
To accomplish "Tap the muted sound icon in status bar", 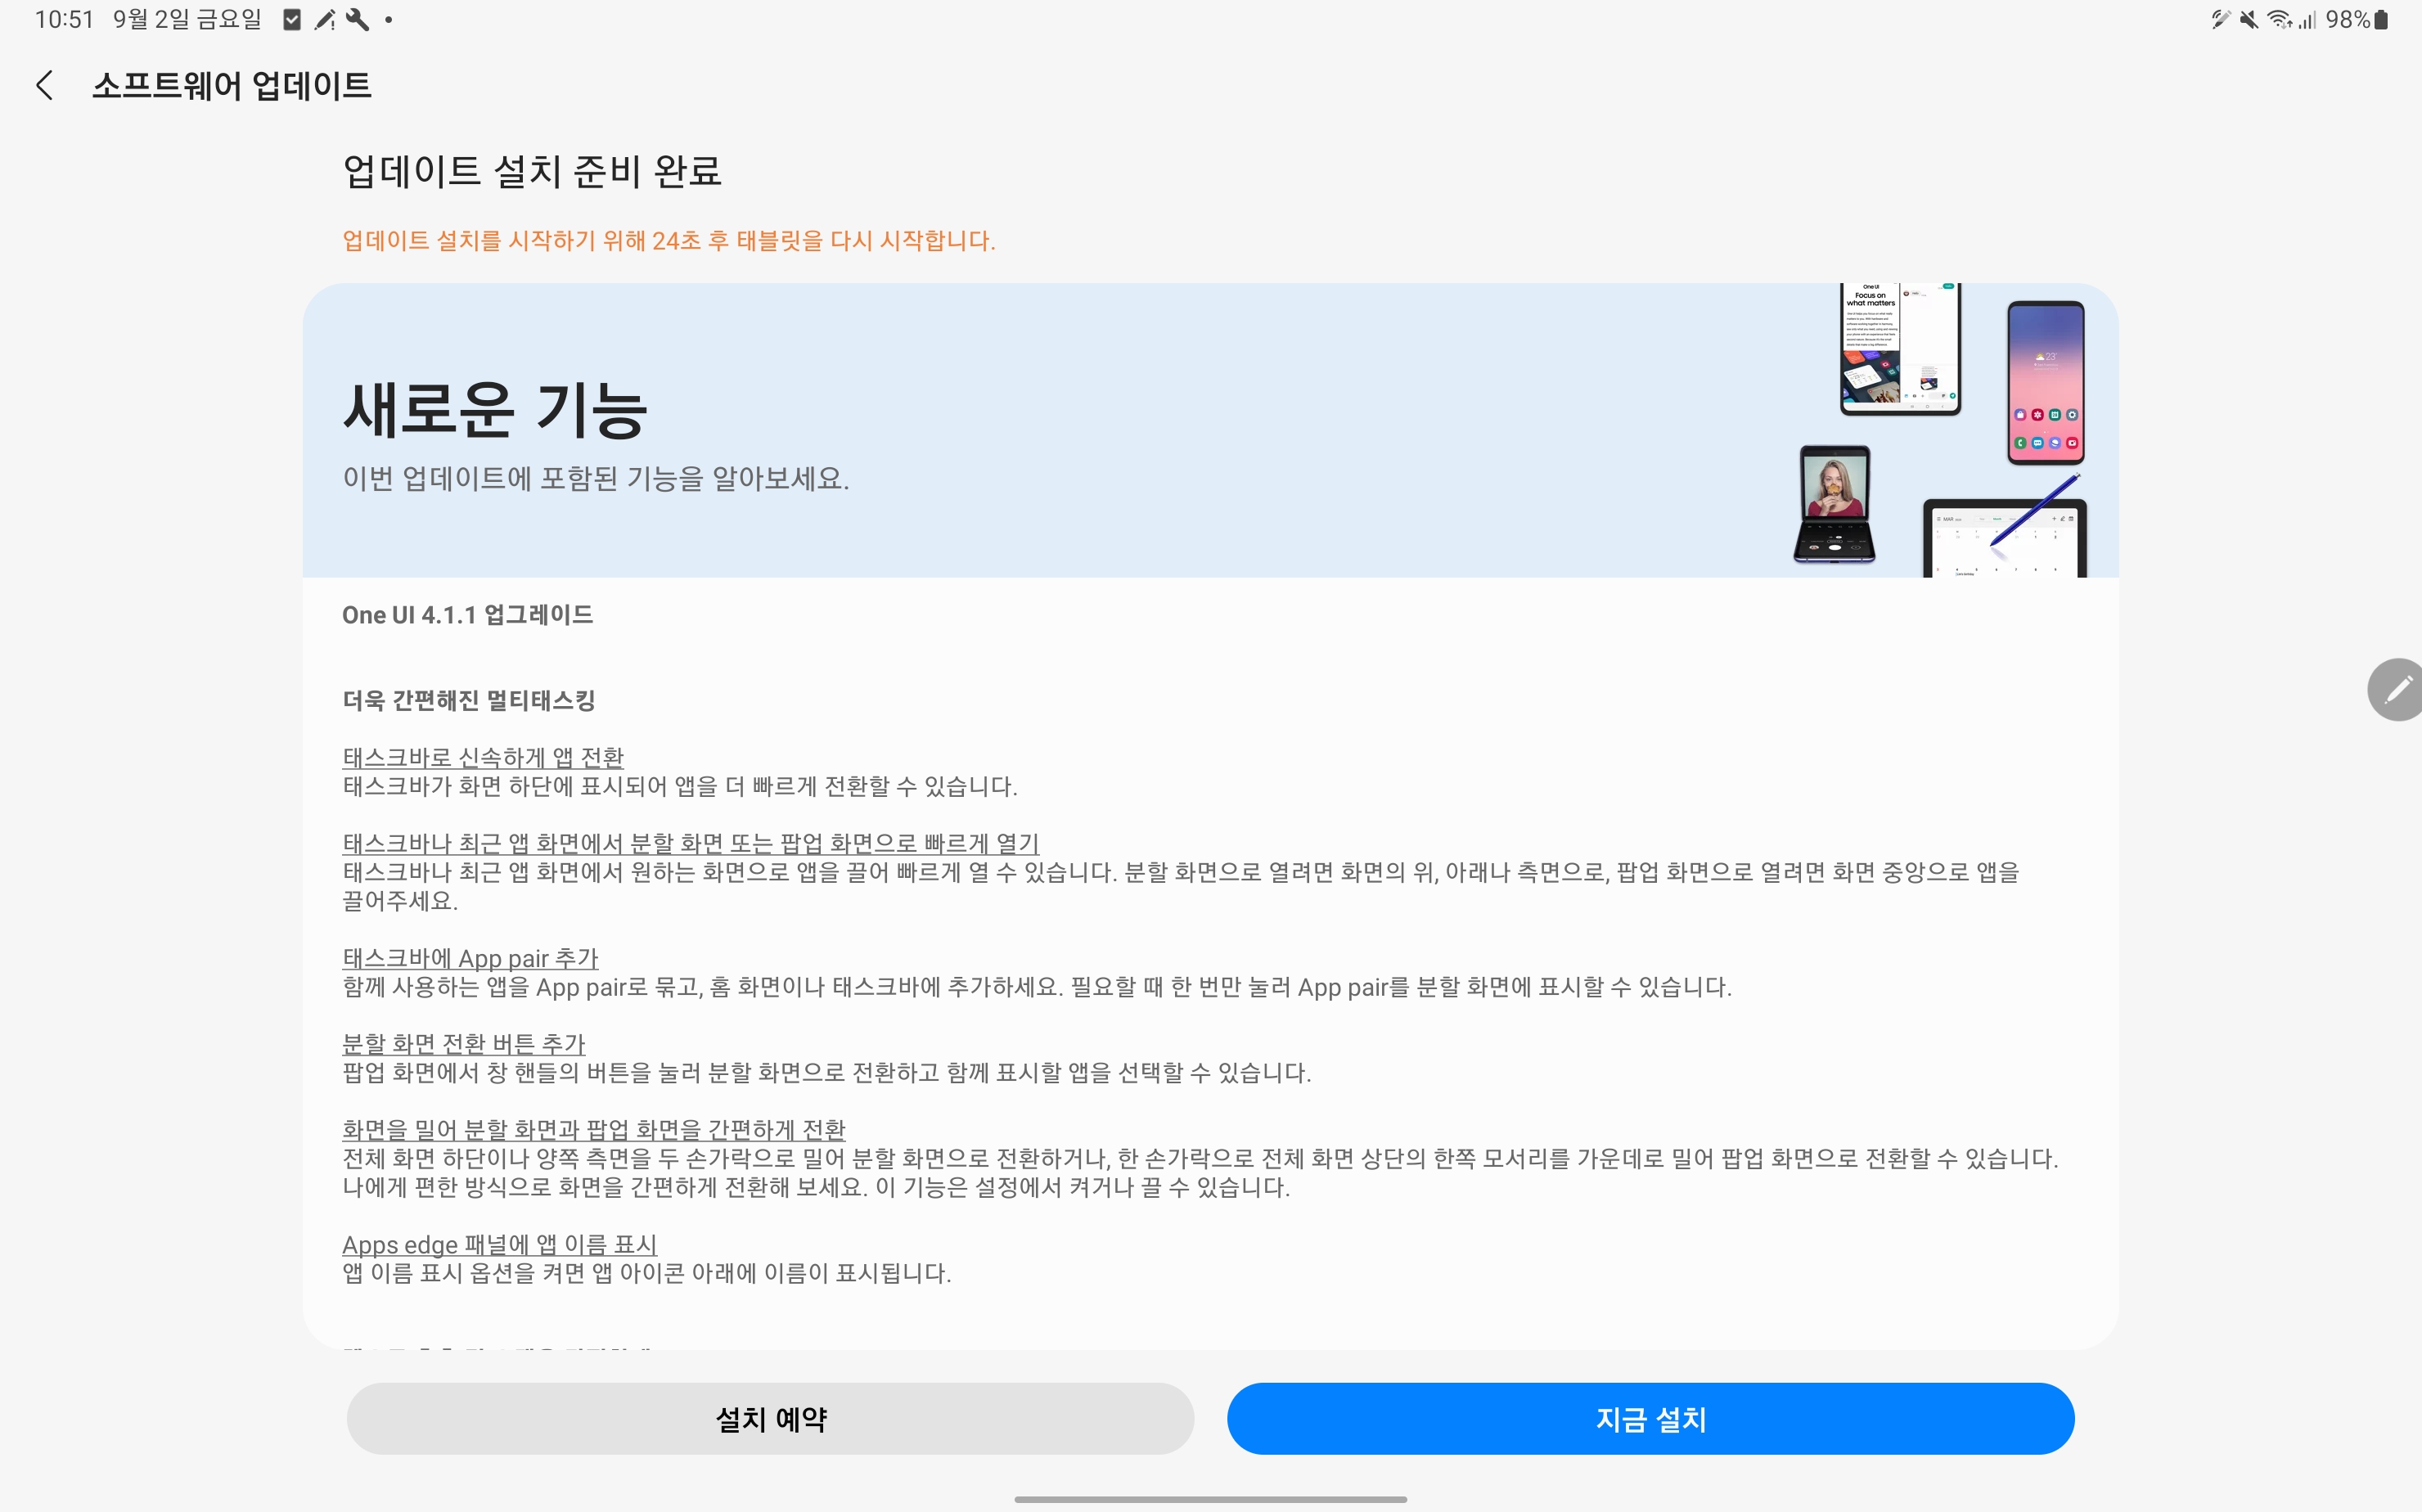I will pyautogui.click(x=2249, y=19).
